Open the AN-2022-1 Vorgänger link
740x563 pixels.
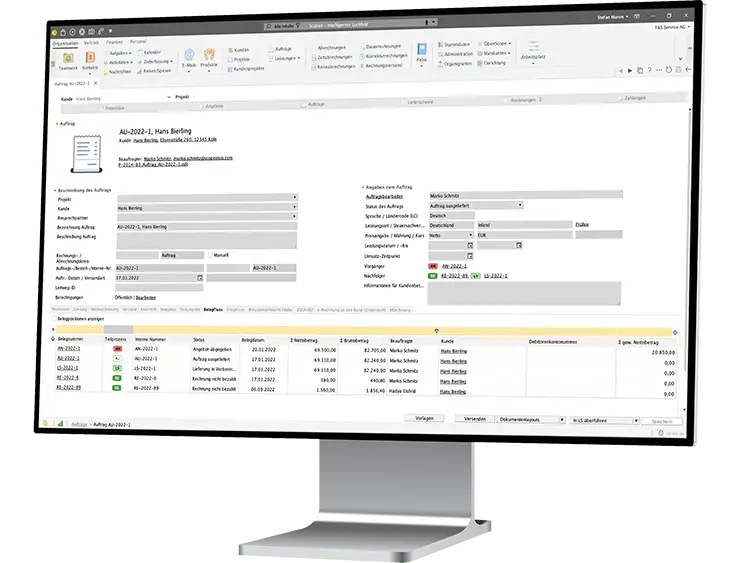click(454, 266)
